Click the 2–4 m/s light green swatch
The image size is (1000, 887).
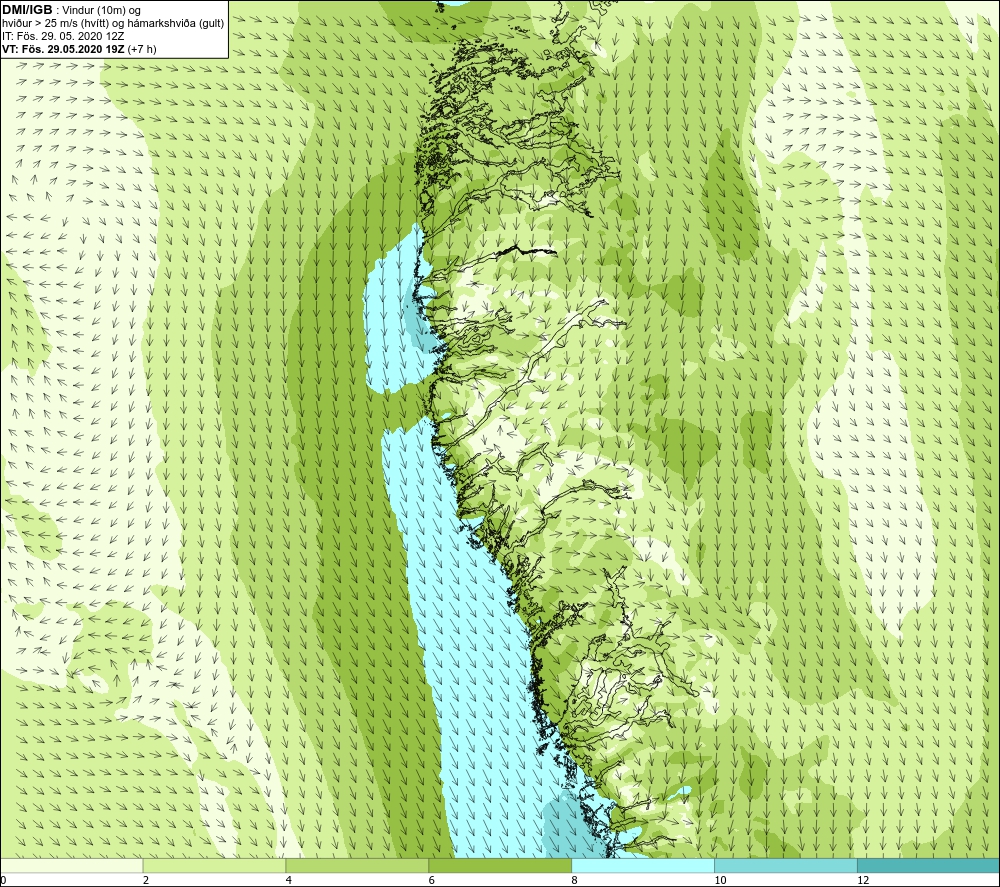click(214, 865)
